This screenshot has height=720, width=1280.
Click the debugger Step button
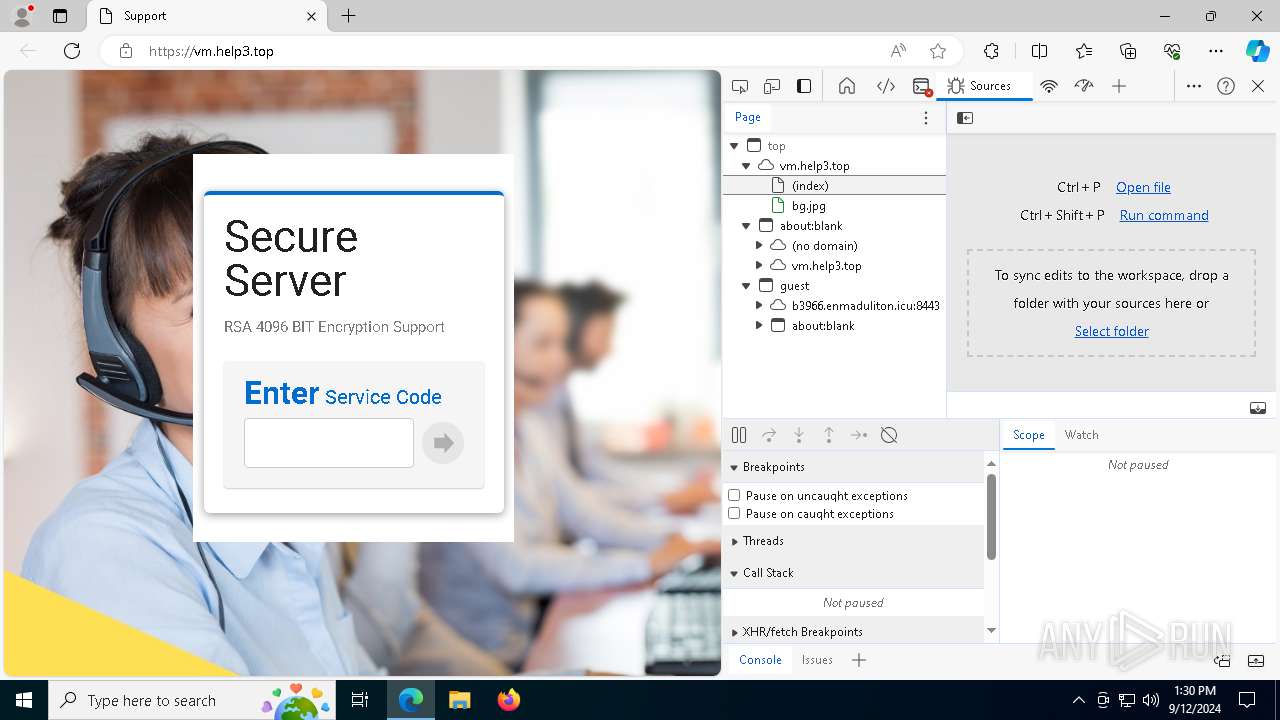(859, 435)
